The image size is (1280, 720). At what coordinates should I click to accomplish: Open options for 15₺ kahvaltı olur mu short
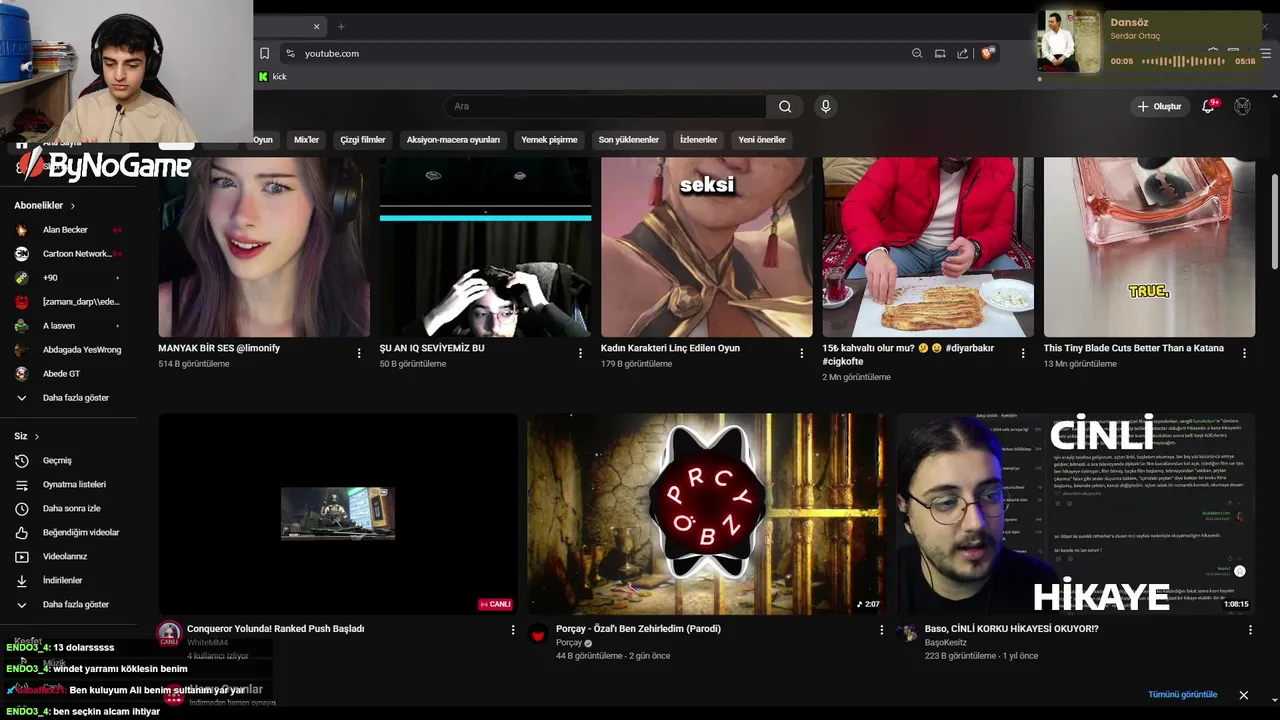[1023, 353]
